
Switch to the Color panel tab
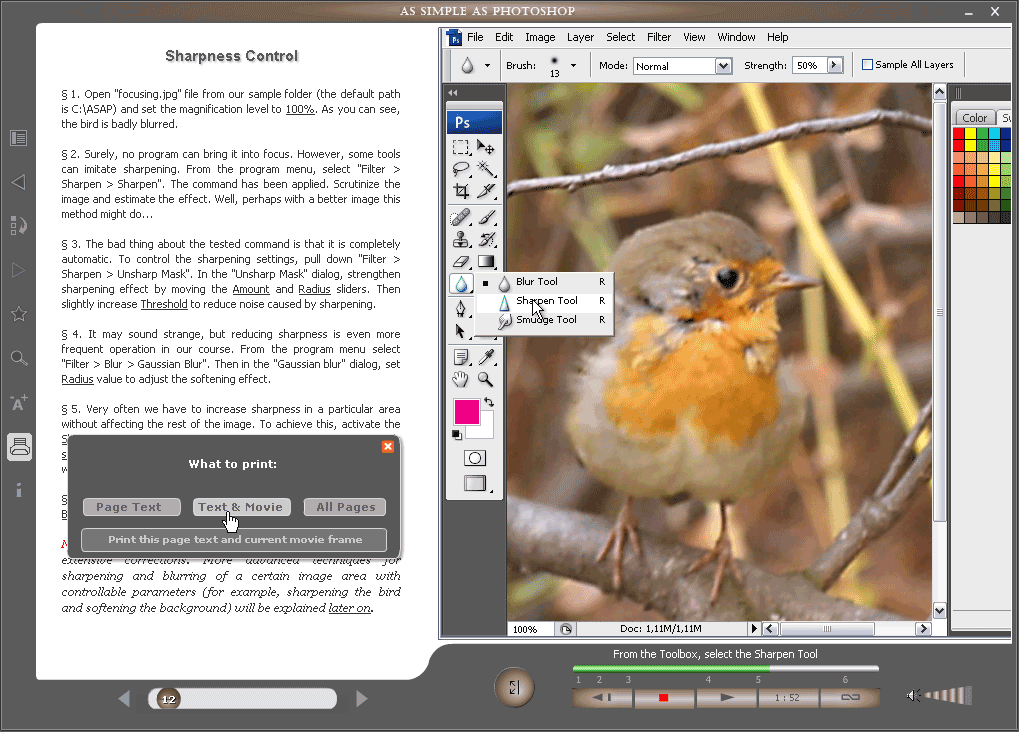click(974, 118)
